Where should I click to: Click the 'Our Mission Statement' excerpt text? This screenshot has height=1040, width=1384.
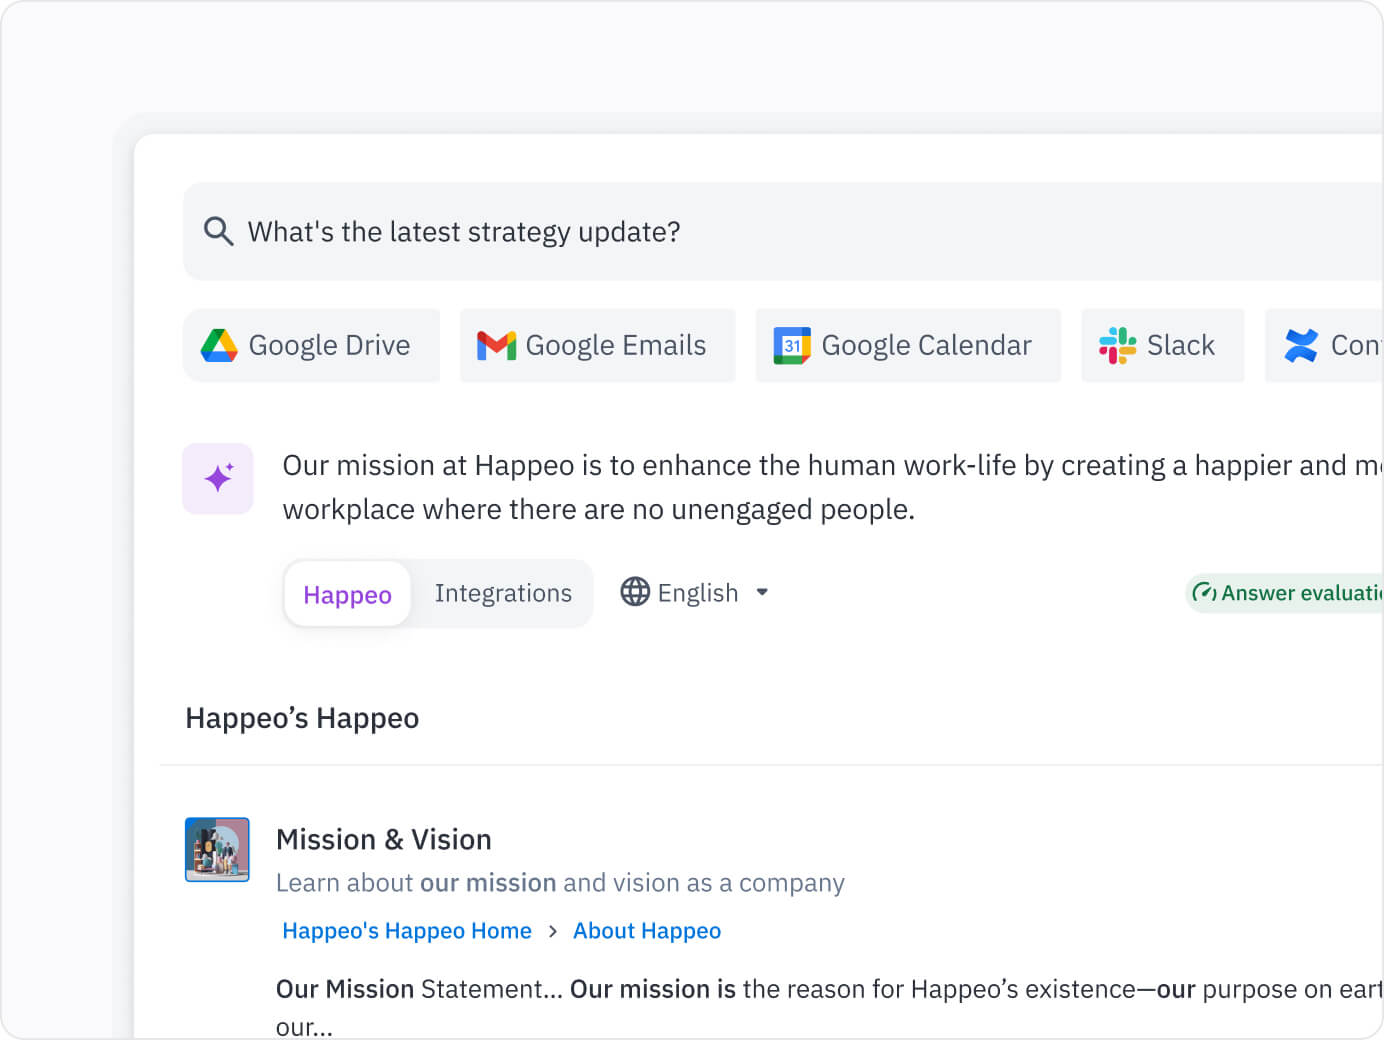[830, 1007]
